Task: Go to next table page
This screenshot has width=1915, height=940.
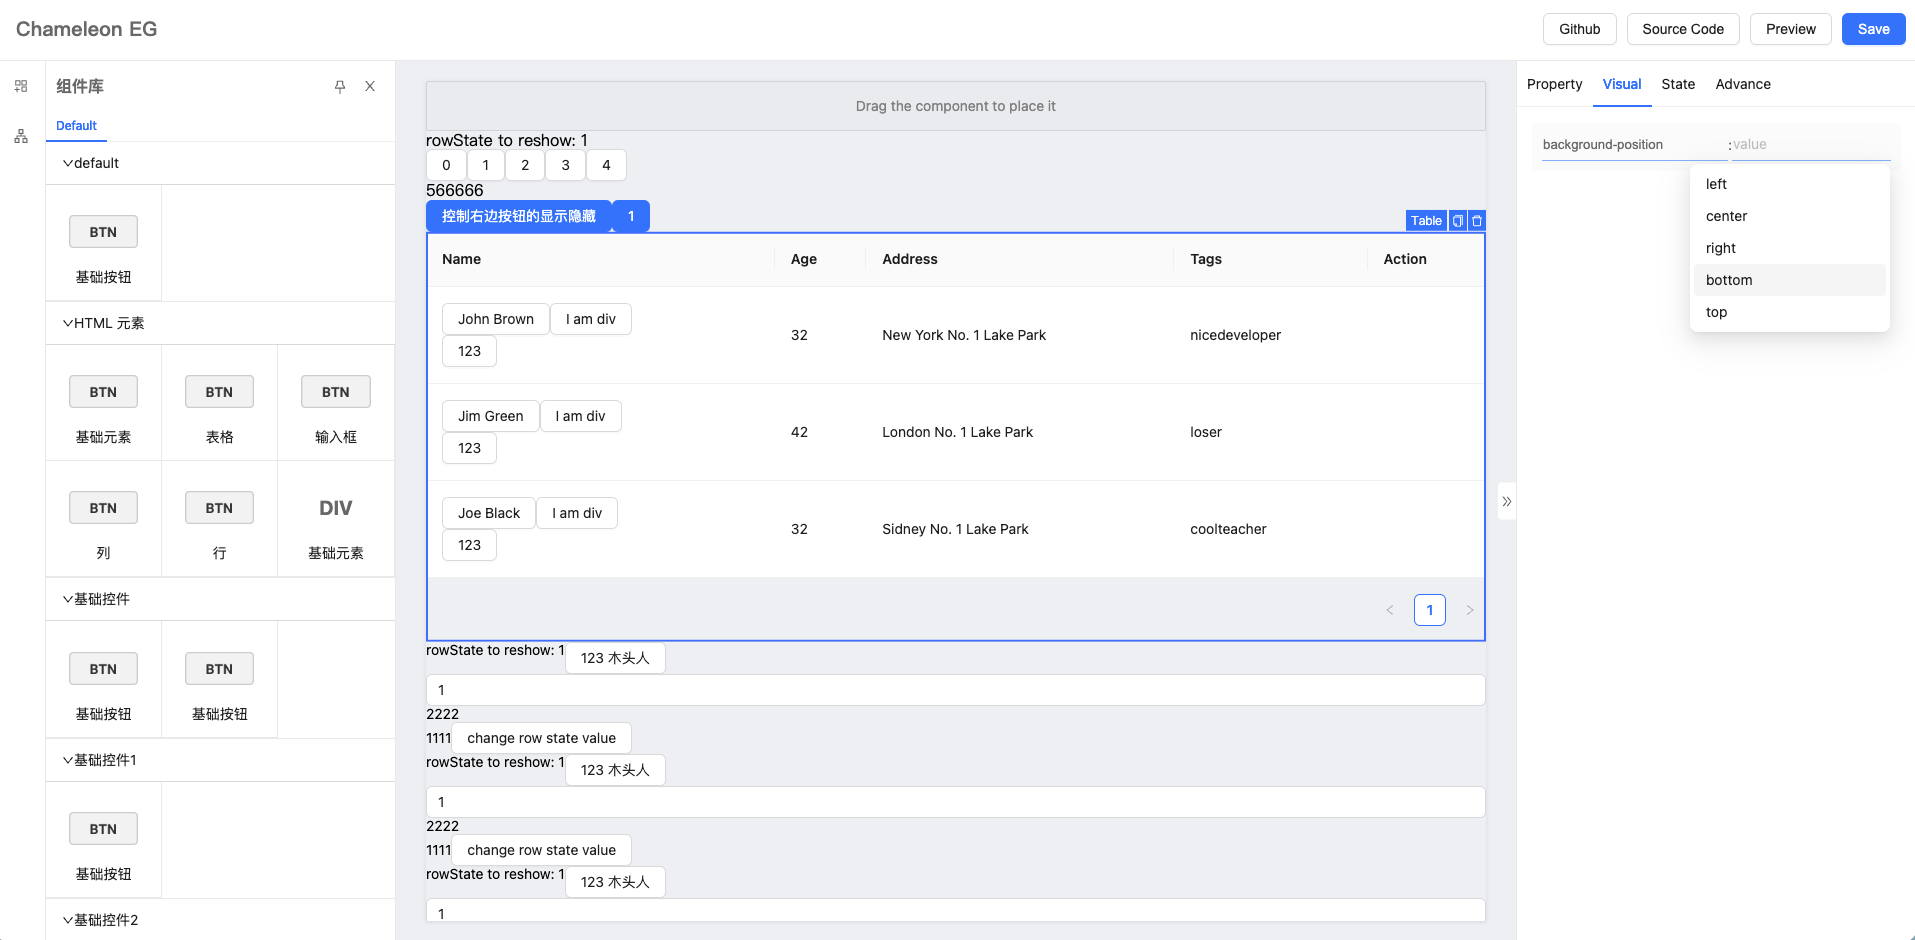Action: tap(1470, 610)
